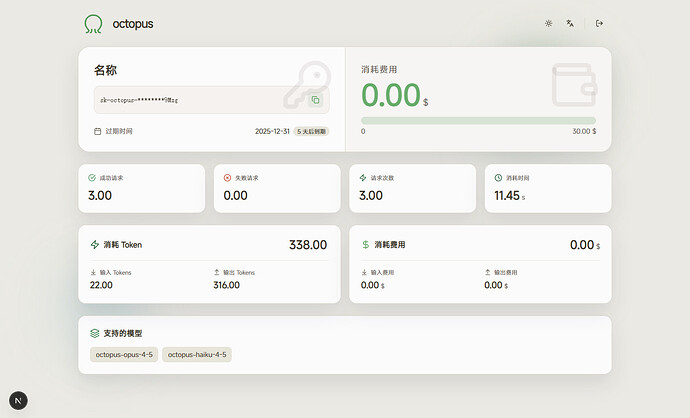
Task: Click the 0.00 $ value under 输出费用
Action: coord(496,285)
